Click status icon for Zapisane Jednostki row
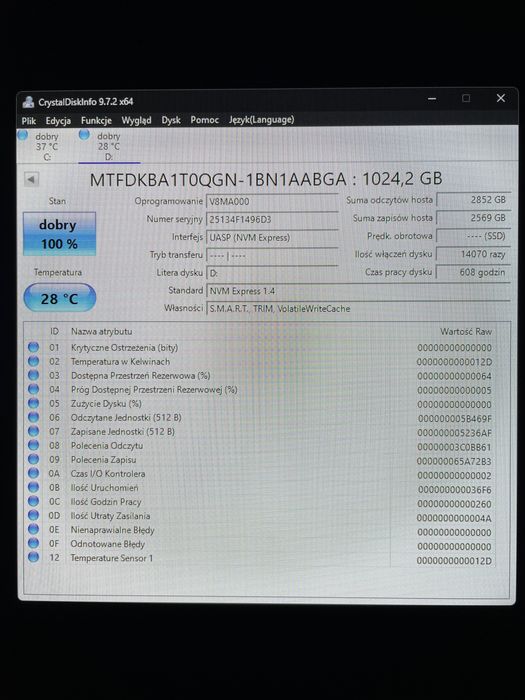The height and width of the screenshot is (700, 525). coord(33,431)
